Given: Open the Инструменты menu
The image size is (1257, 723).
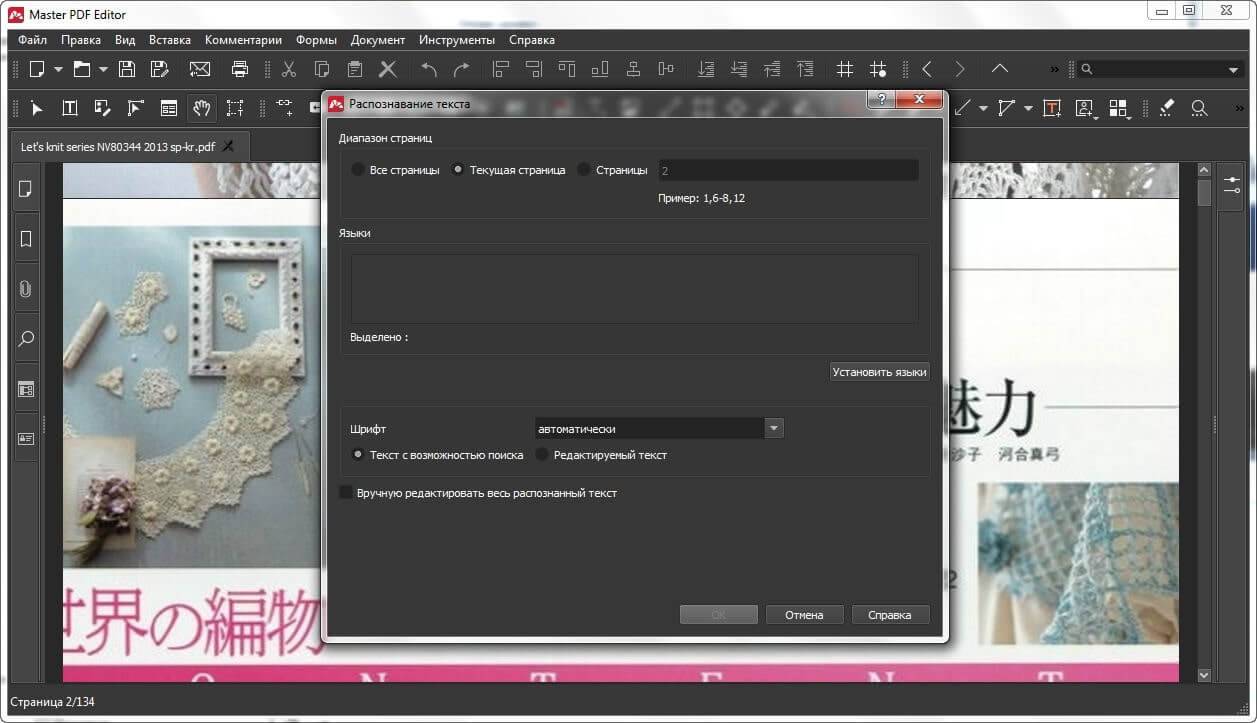Looking at the screenshot, I should click(x=456, y=40).
